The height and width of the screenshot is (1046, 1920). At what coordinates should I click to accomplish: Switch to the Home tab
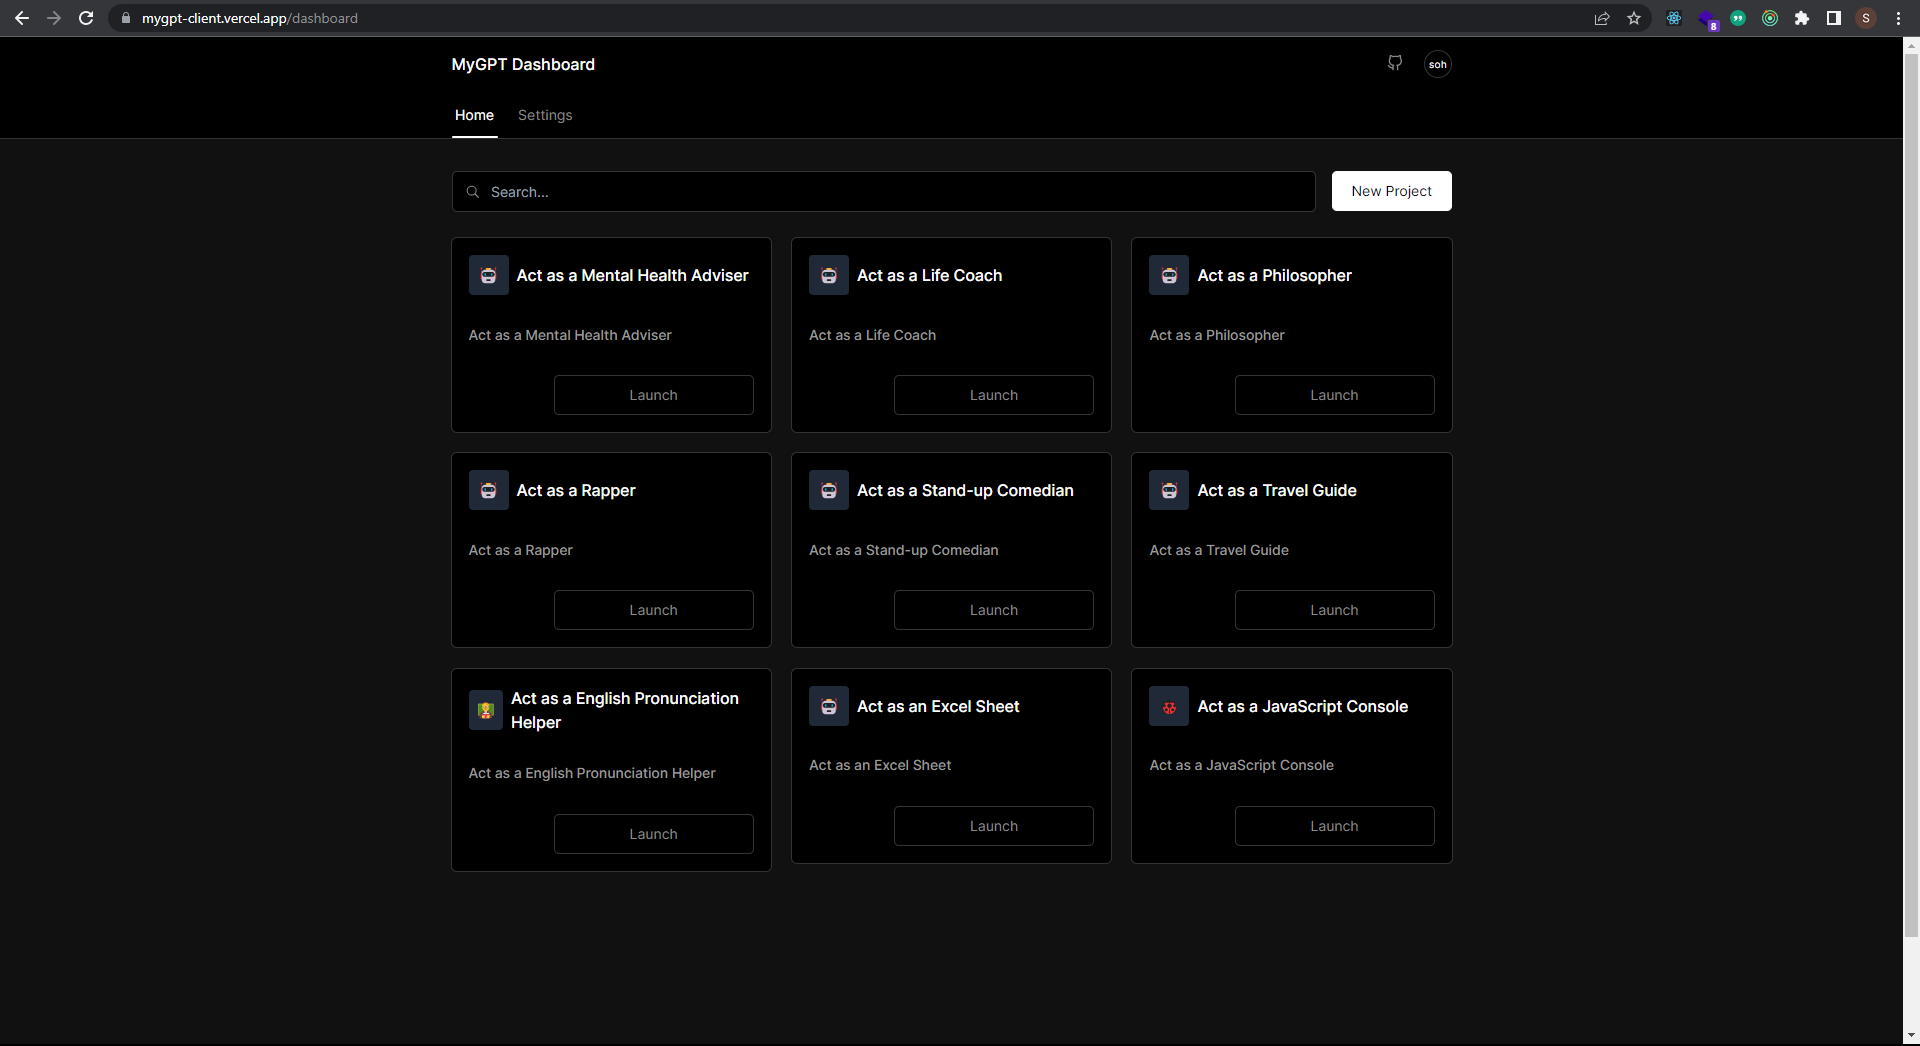point(474,115)
